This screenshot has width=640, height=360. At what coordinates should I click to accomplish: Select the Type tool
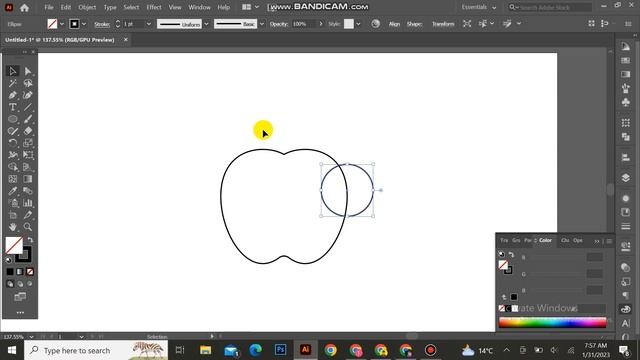pos(13,107)
